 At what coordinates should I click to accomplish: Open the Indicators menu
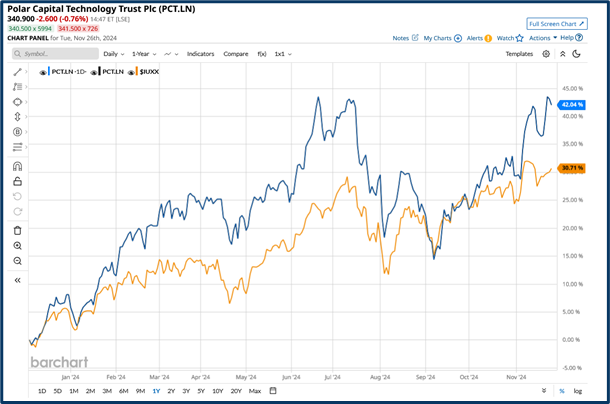(200, 54)
